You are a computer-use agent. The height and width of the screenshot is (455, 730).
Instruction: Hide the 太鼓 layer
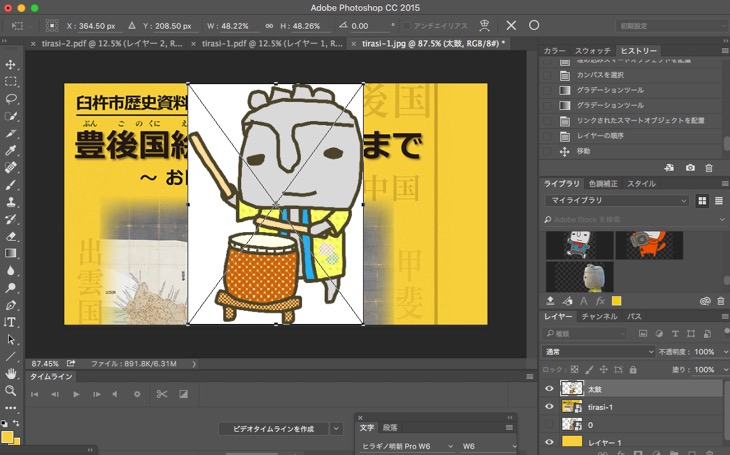click(x=549, y=389)
